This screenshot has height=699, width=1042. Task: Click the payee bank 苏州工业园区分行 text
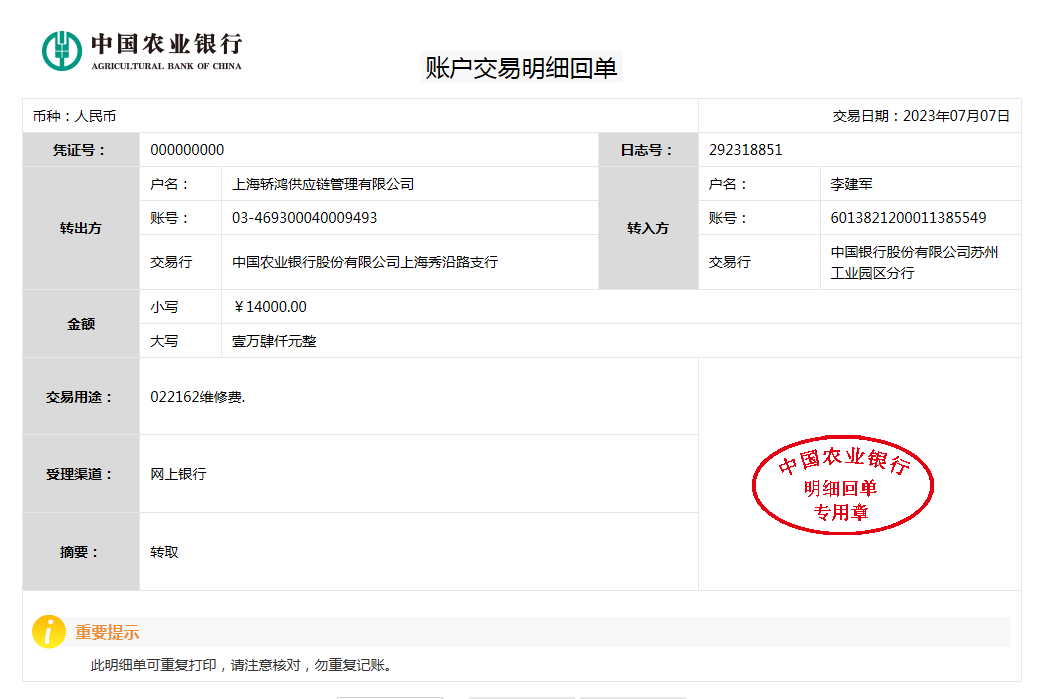(914, 262)
